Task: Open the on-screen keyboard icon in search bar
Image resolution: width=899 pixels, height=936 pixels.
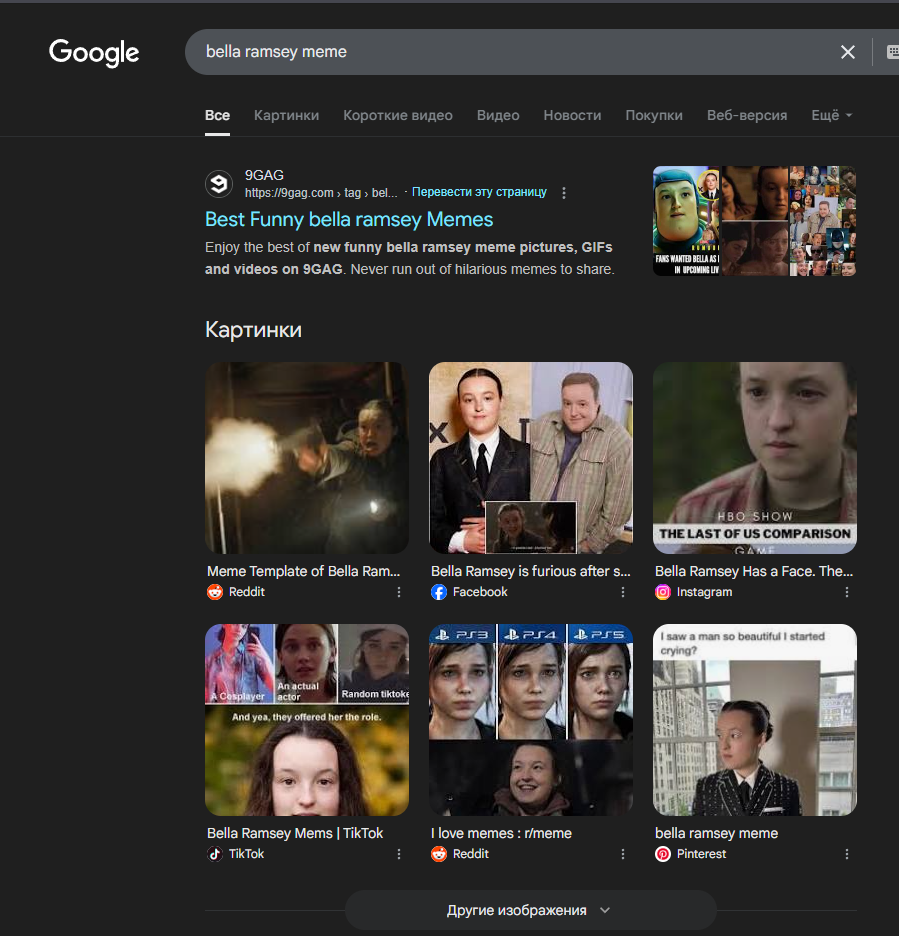Action: (x=892, y=52)
